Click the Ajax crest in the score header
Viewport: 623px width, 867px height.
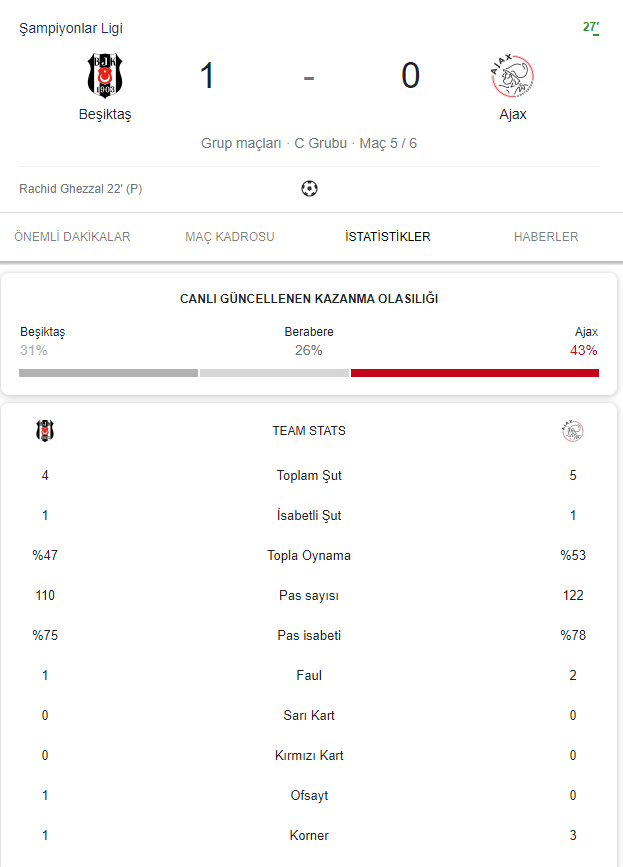(x=512, y=76)
